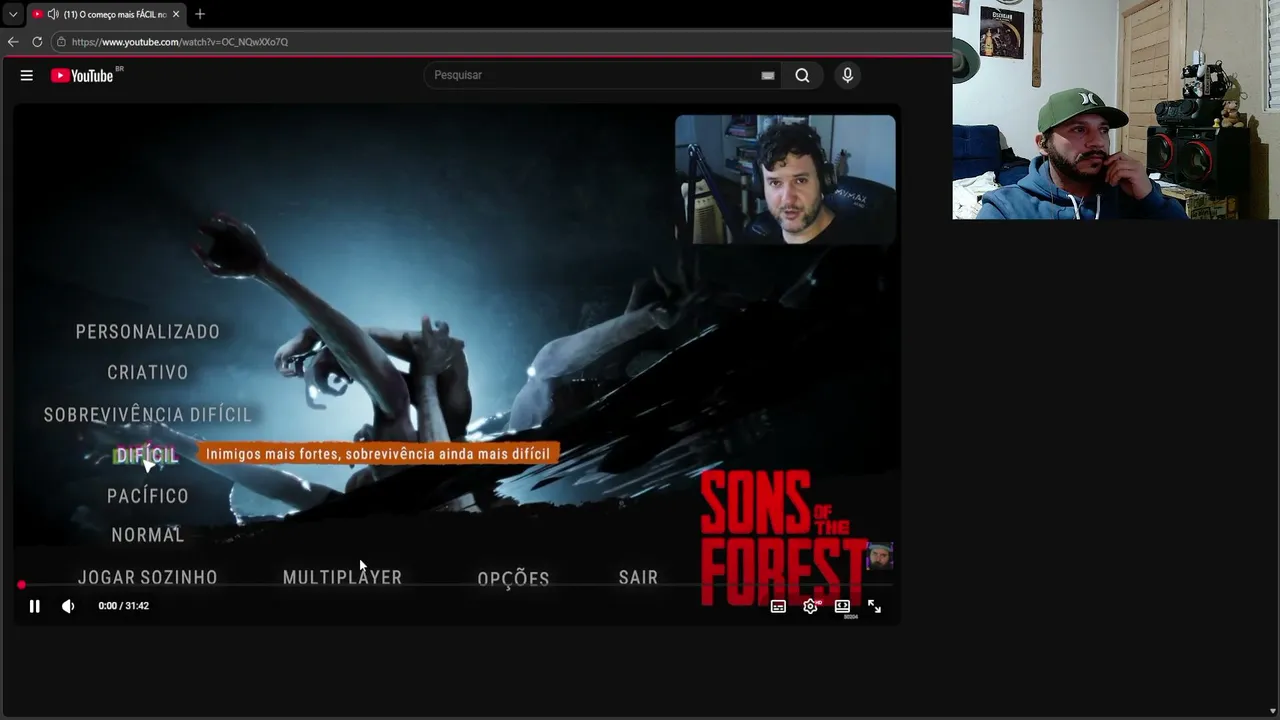The height and width of the screenshot is (720, 1280).
Task: Expand the tab search dropdown
Action: [x=13, y=14]
